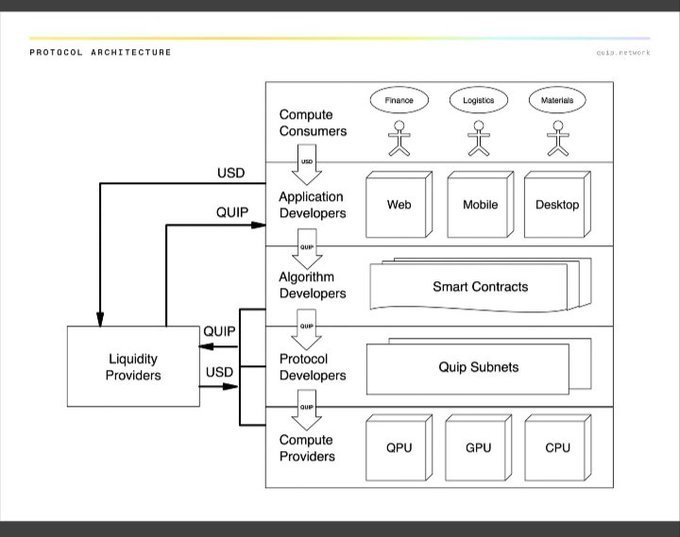Click the Compute Consumers label
Screen dimensions: 680x537
pyautogui.click(x=313, y=123)
